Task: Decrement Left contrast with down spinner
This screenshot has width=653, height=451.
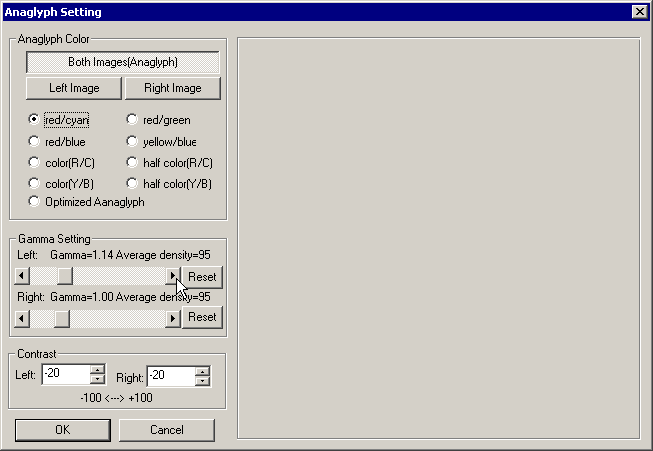Action: pos(97,379)
